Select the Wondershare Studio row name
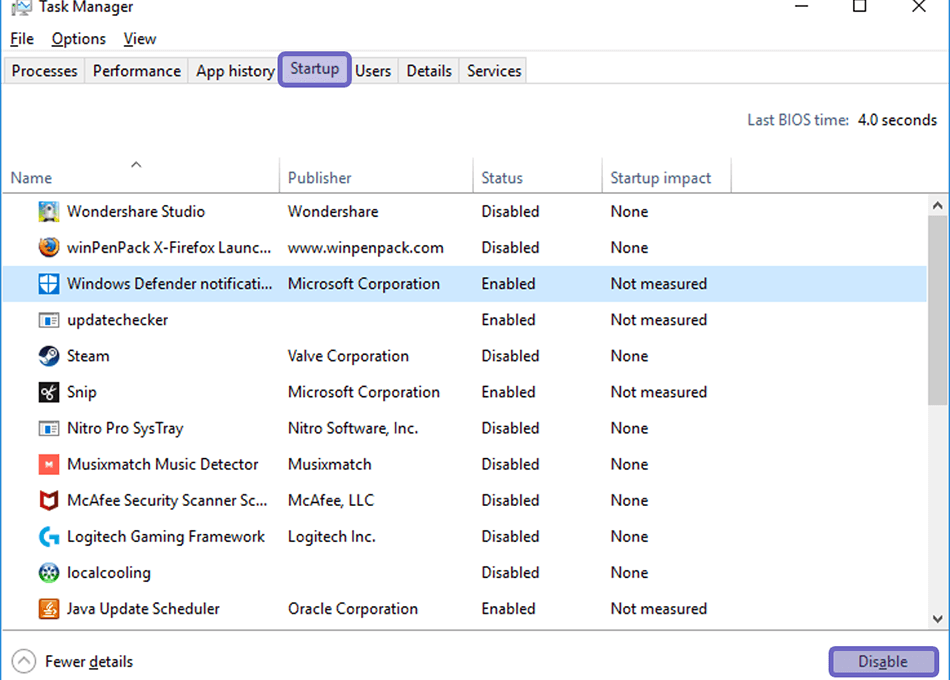950x680 pixels. [136, 212]
